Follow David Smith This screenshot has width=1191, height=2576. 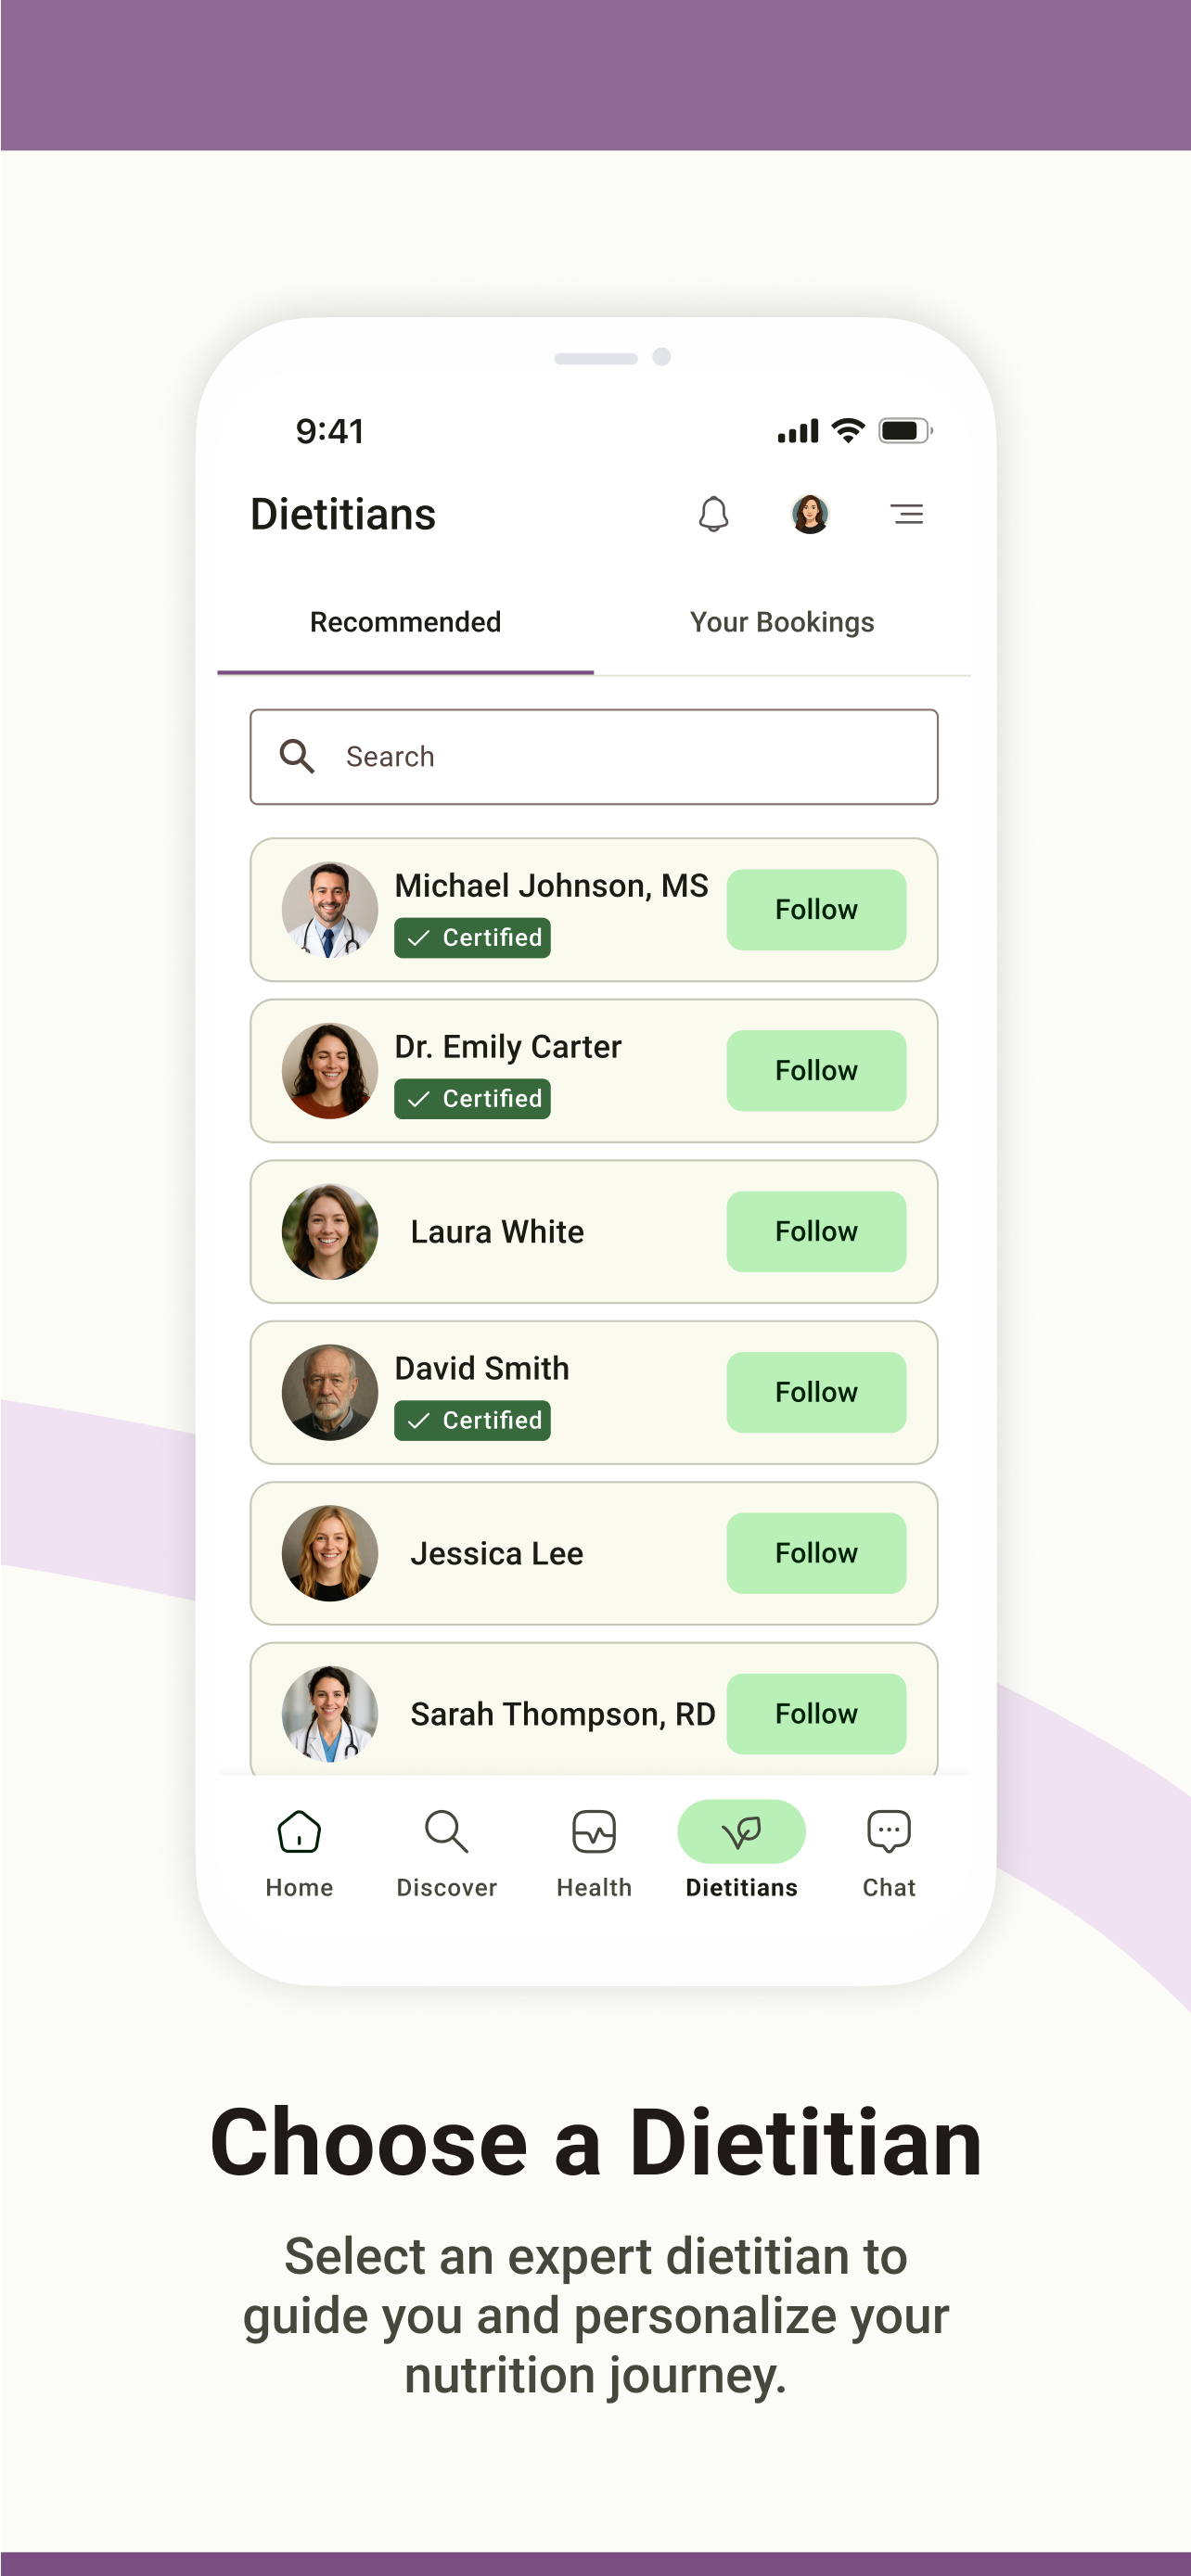[816, 1393]
